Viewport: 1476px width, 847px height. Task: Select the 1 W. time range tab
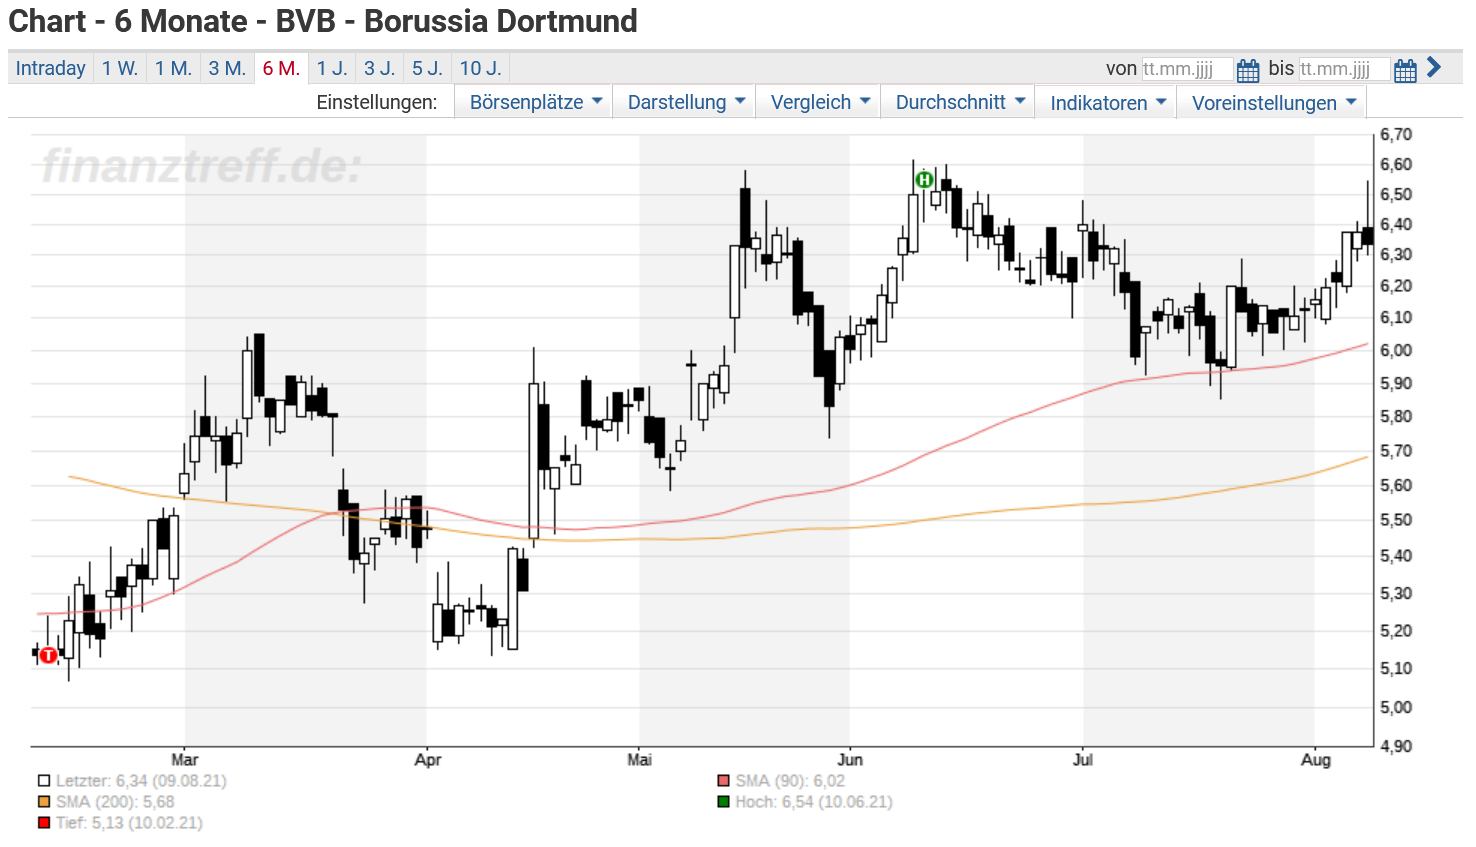[120, 68]
